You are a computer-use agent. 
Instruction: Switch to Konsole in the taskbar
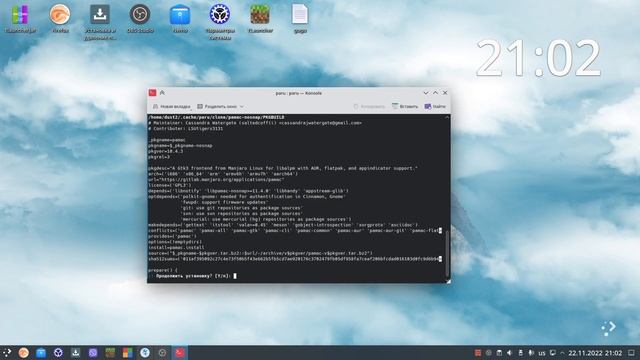click(180, 353)
